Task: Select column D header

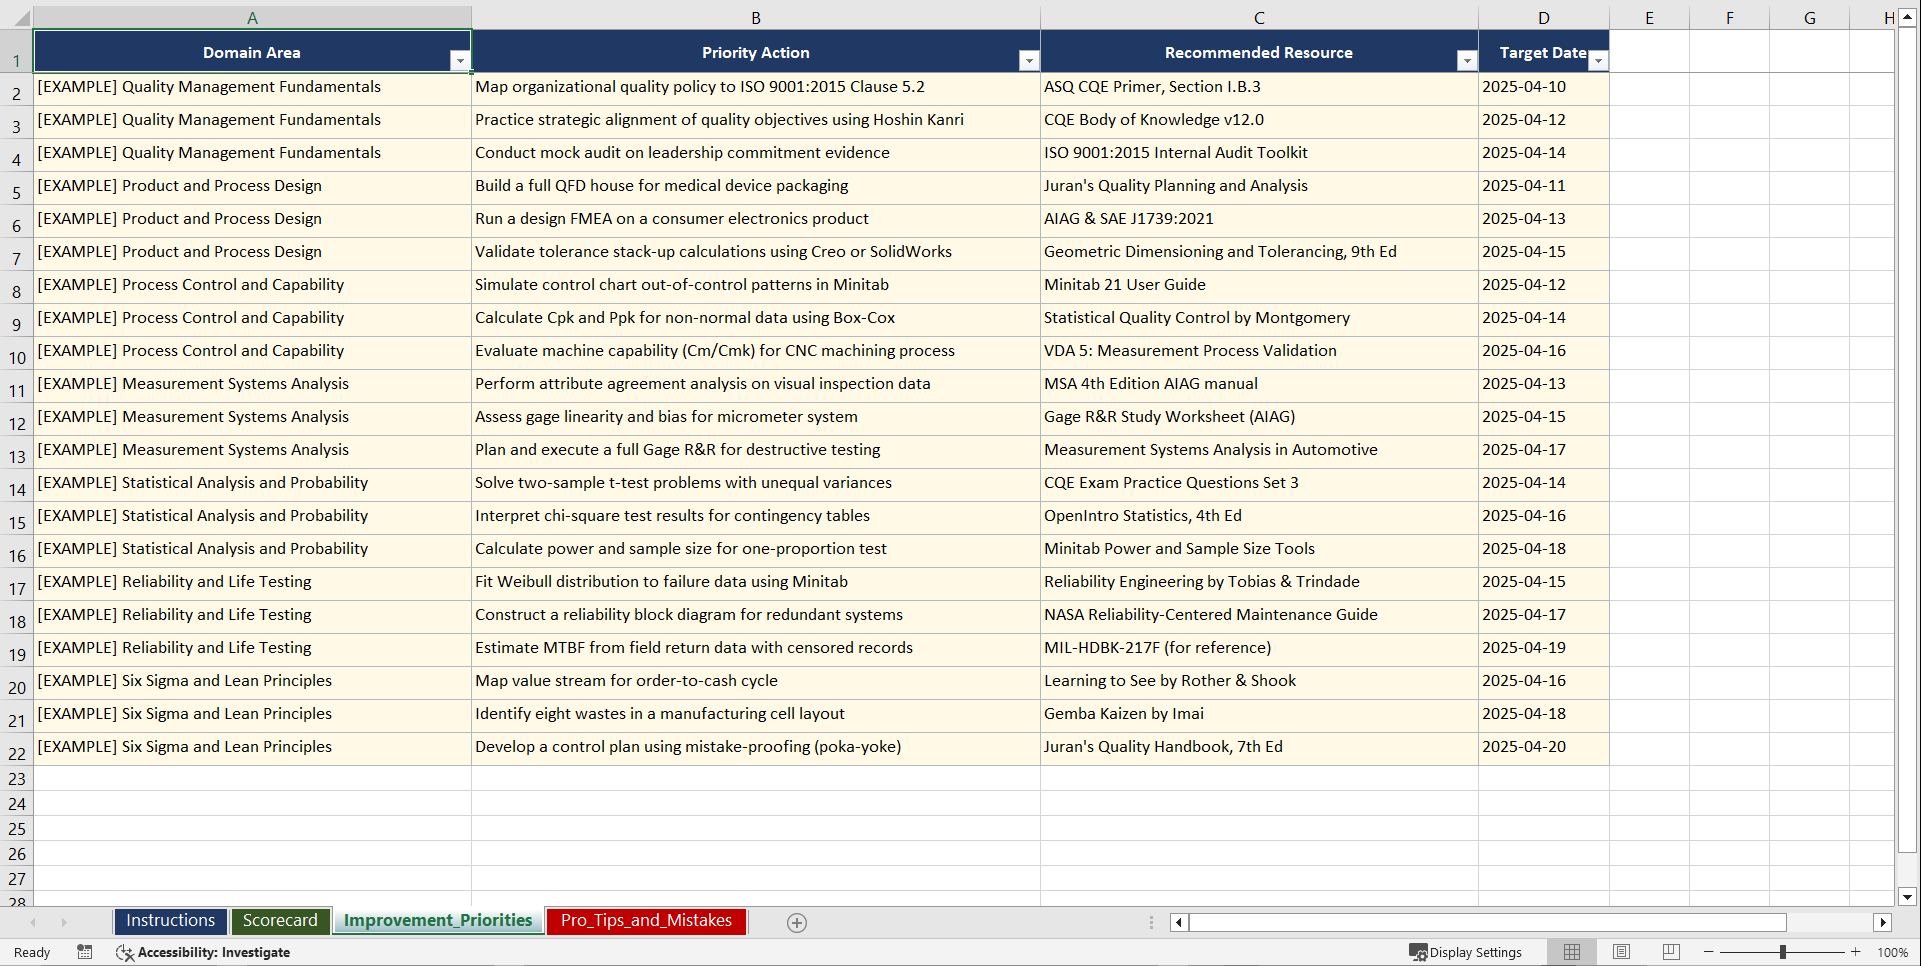Action: point(1544,17)
